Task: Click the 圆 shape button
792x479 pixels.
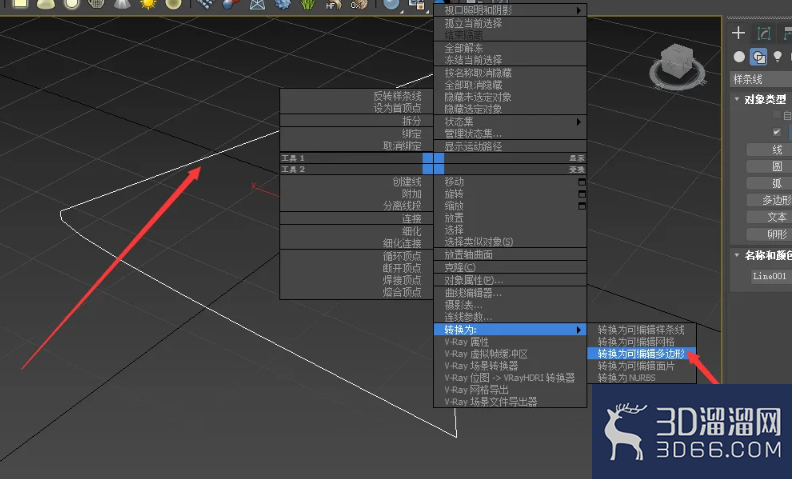Action: (769, 166)
